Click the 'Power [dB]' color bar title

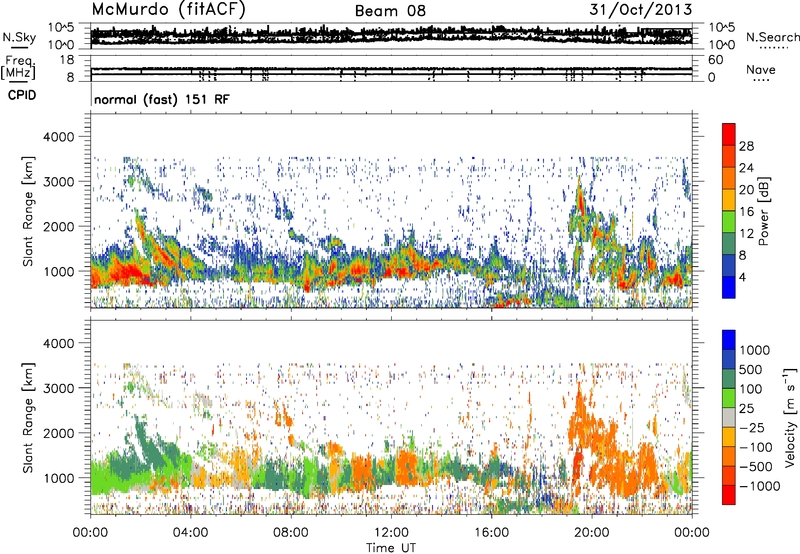(x=763, y=211)
